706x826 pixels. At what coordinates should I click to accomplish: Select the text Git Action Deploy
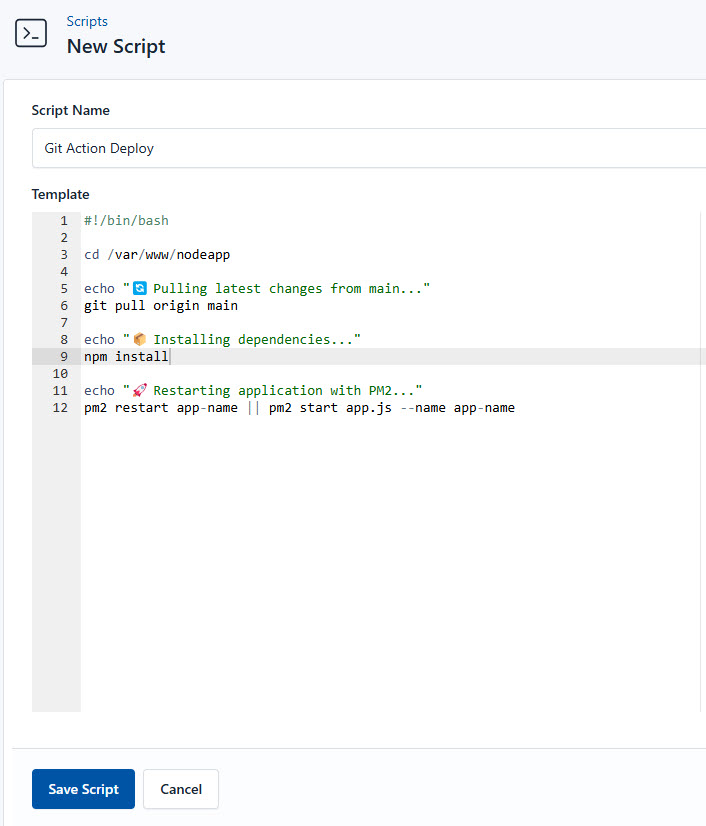[x=98, y=148]
